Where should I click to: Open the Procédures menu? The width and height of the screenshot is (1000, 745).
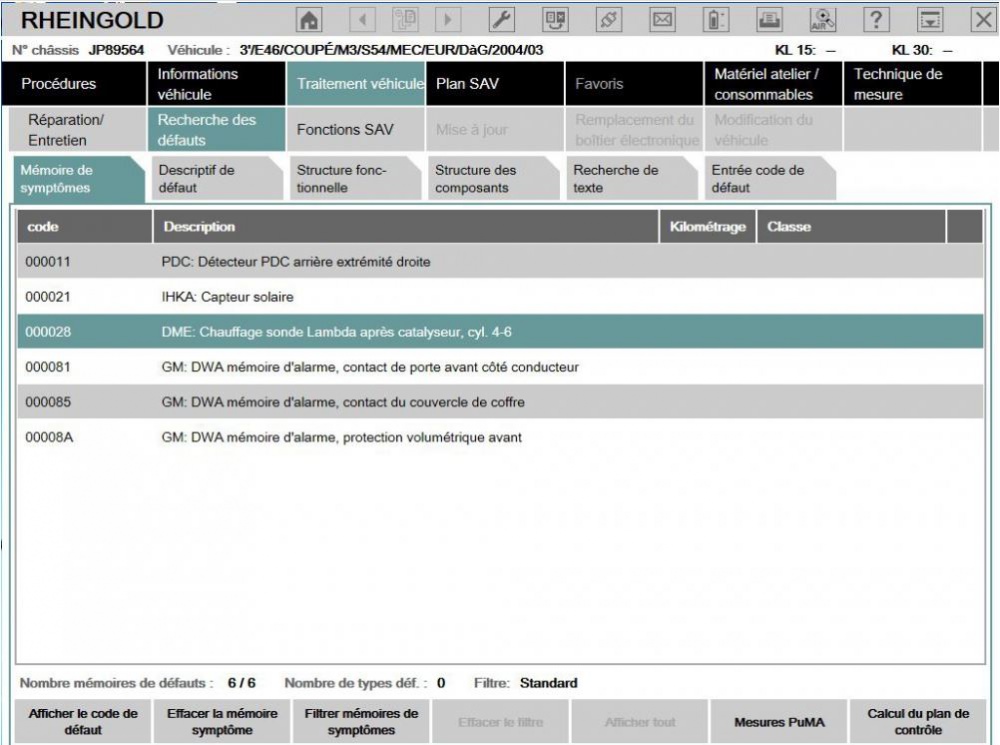pos(74,84)
